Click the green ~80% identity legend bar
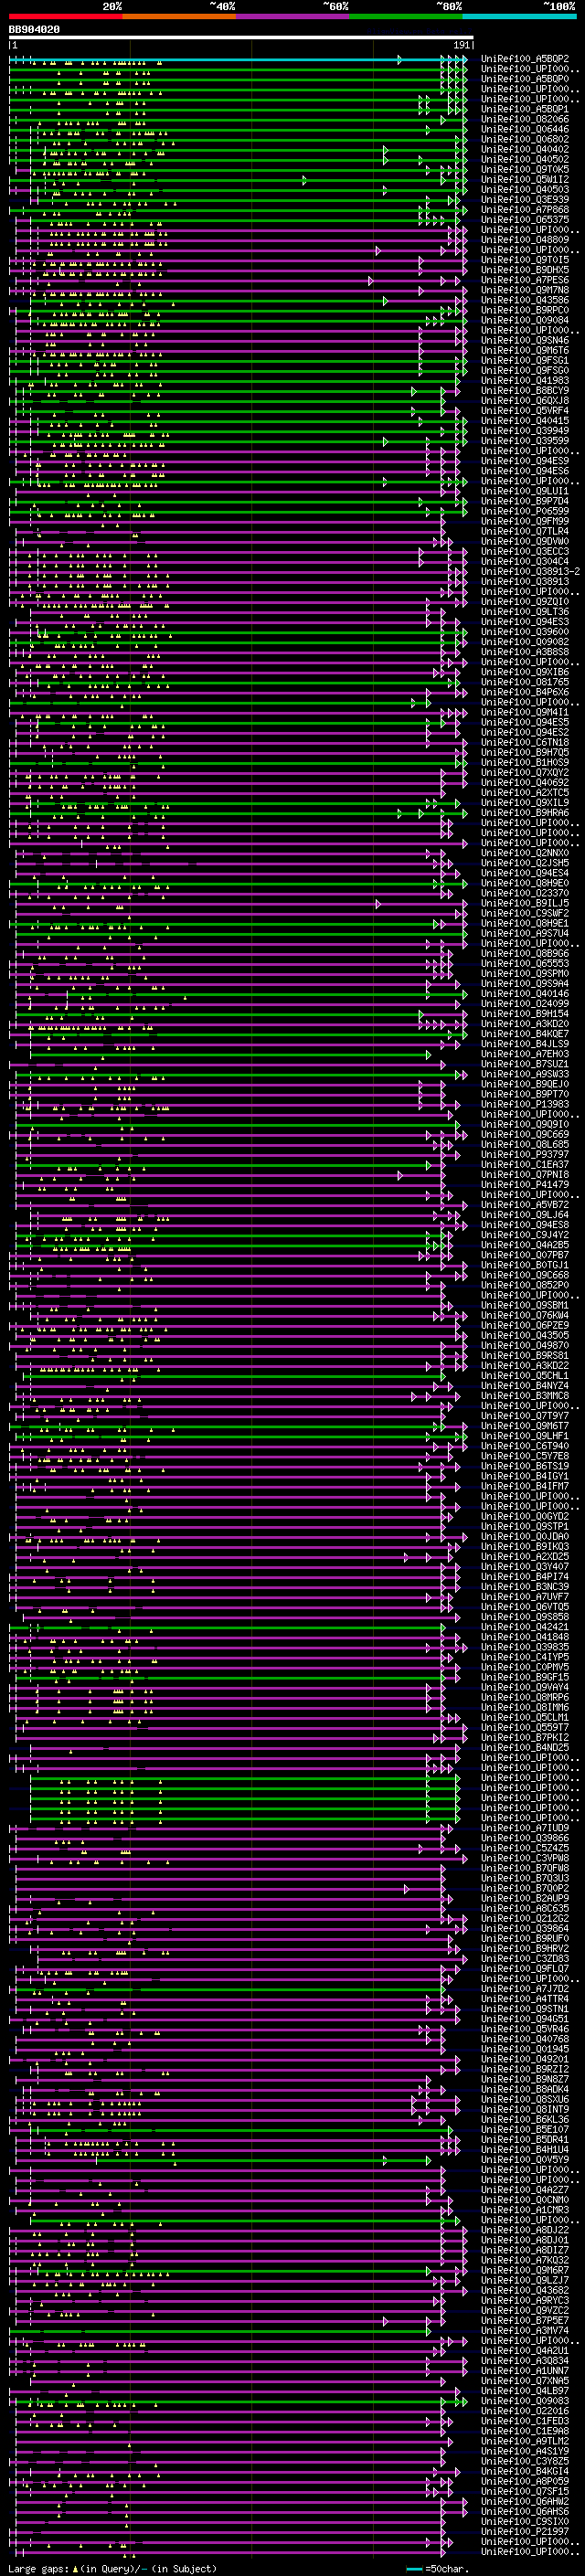 406,16
